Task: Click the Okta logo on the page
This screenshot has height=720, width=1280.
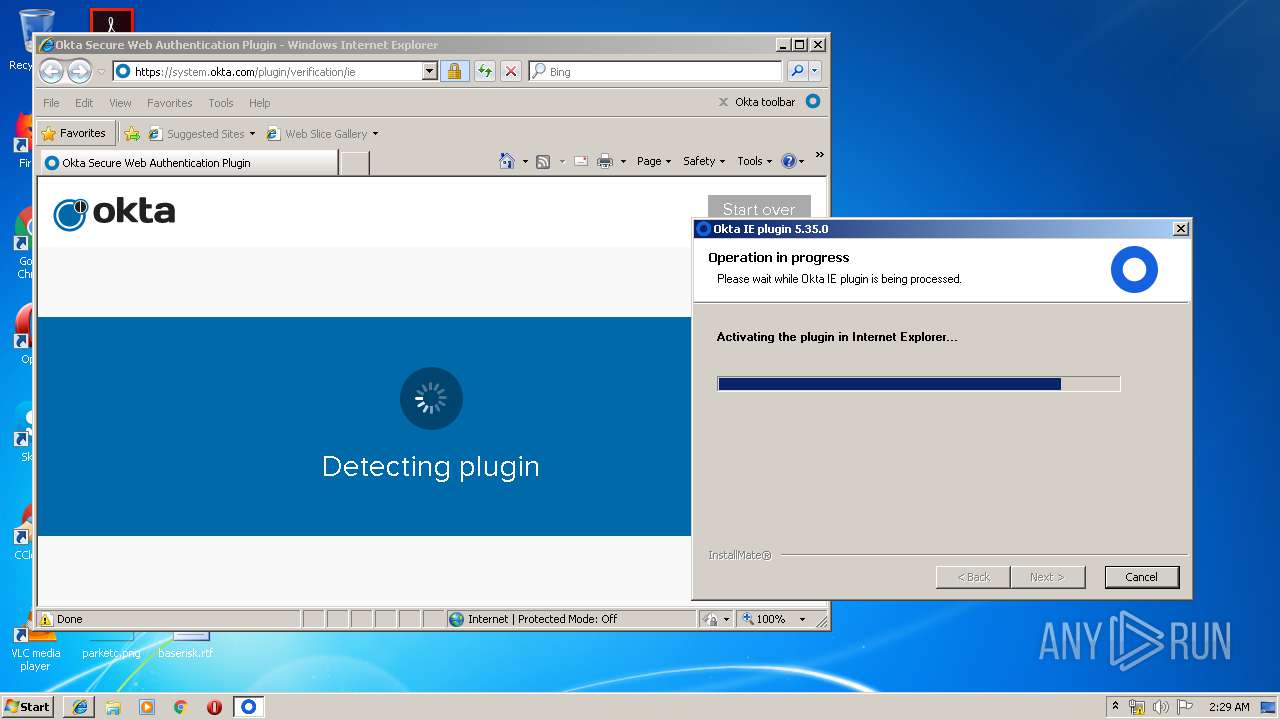Action: (x=114, y=212)
